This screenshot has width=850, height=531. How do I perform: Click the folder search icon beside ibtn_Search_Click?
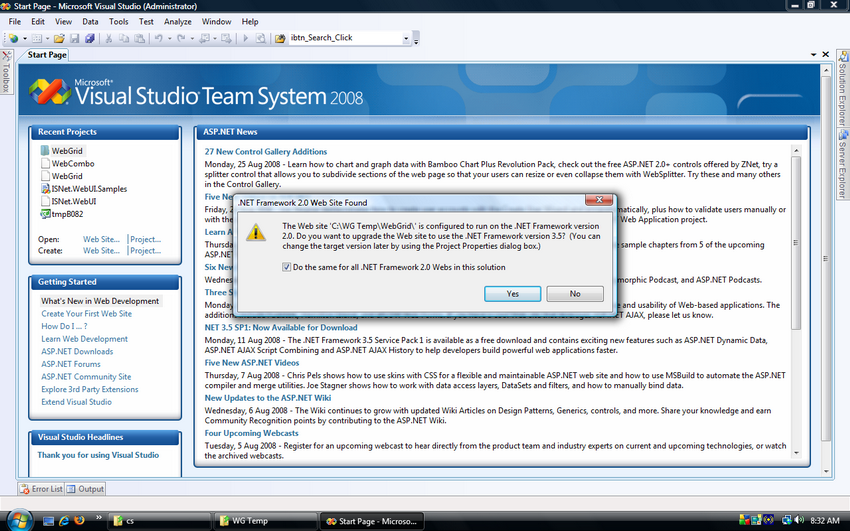[x=280, y=38]
